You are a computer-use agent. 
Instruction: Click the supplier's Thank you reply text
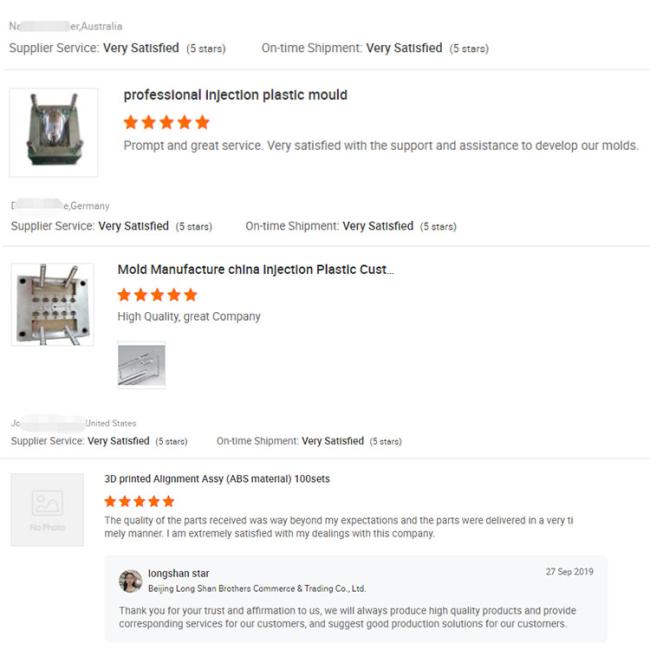[x=347, y=617]
